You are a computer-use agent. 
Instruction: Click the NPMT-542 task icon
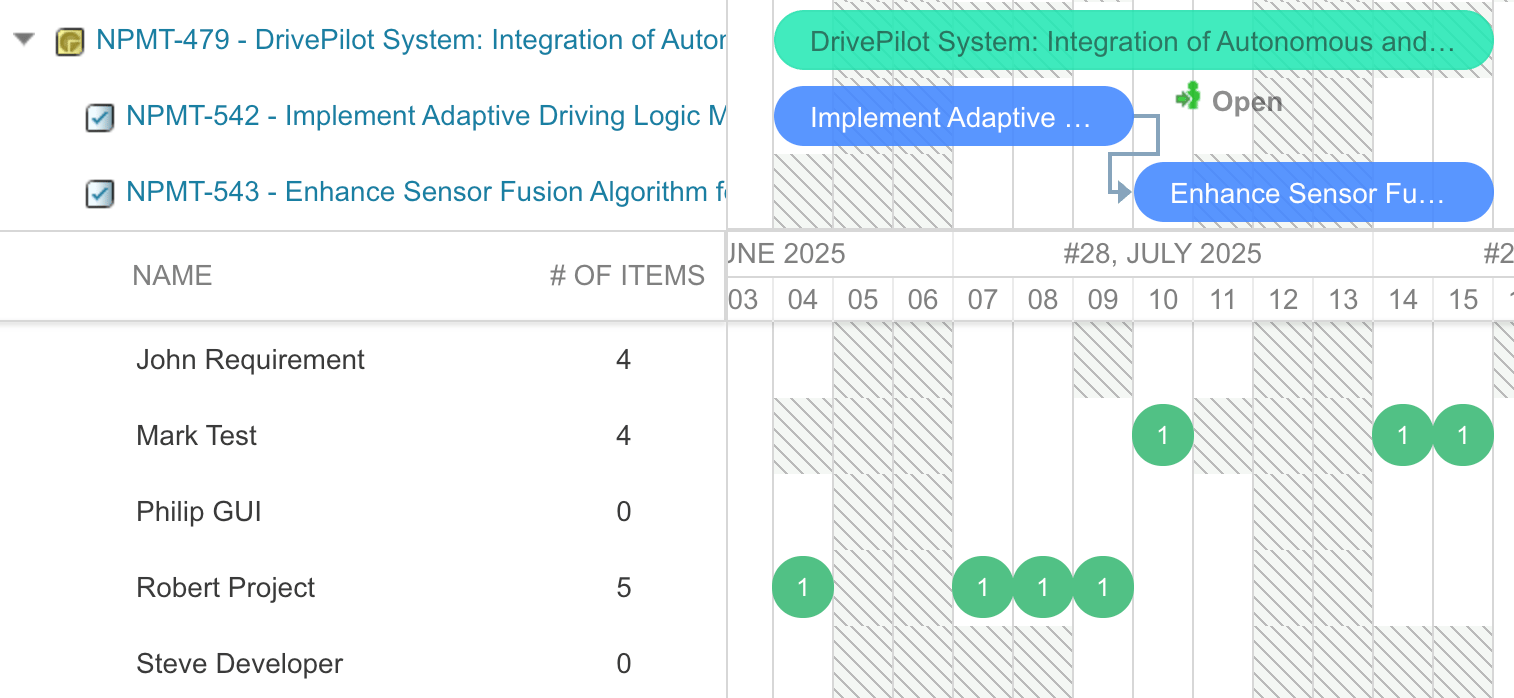99,118
